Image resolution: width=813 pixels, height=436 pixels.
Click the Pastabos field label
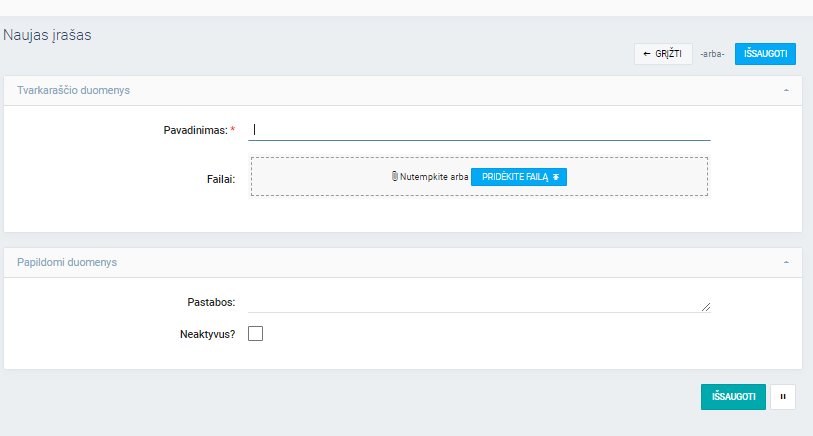tap(211, 301)
